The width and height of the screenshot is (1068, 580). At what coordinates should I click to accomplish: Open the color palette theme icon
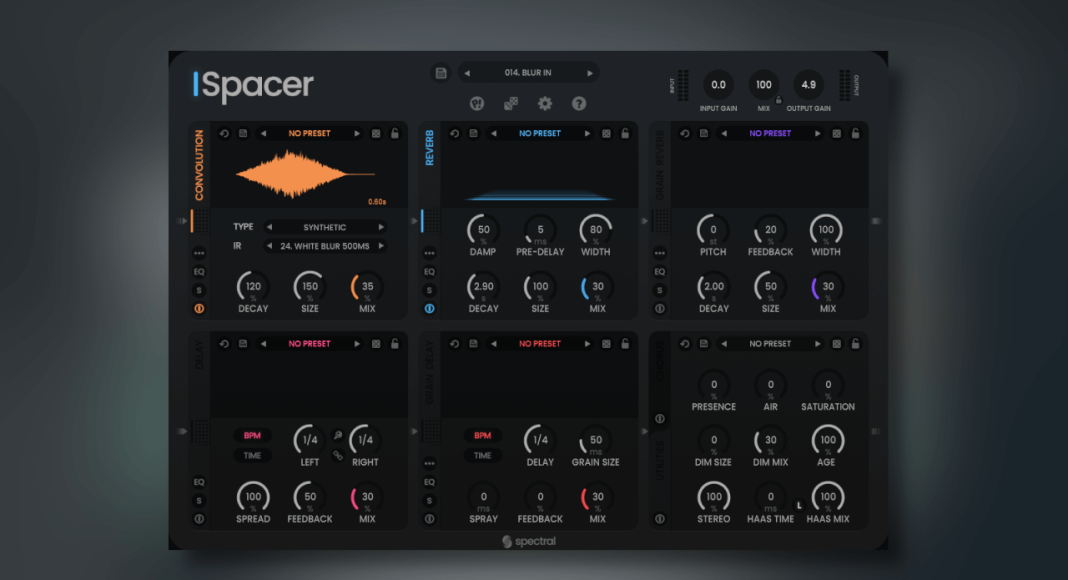click(x=477, y=103)
